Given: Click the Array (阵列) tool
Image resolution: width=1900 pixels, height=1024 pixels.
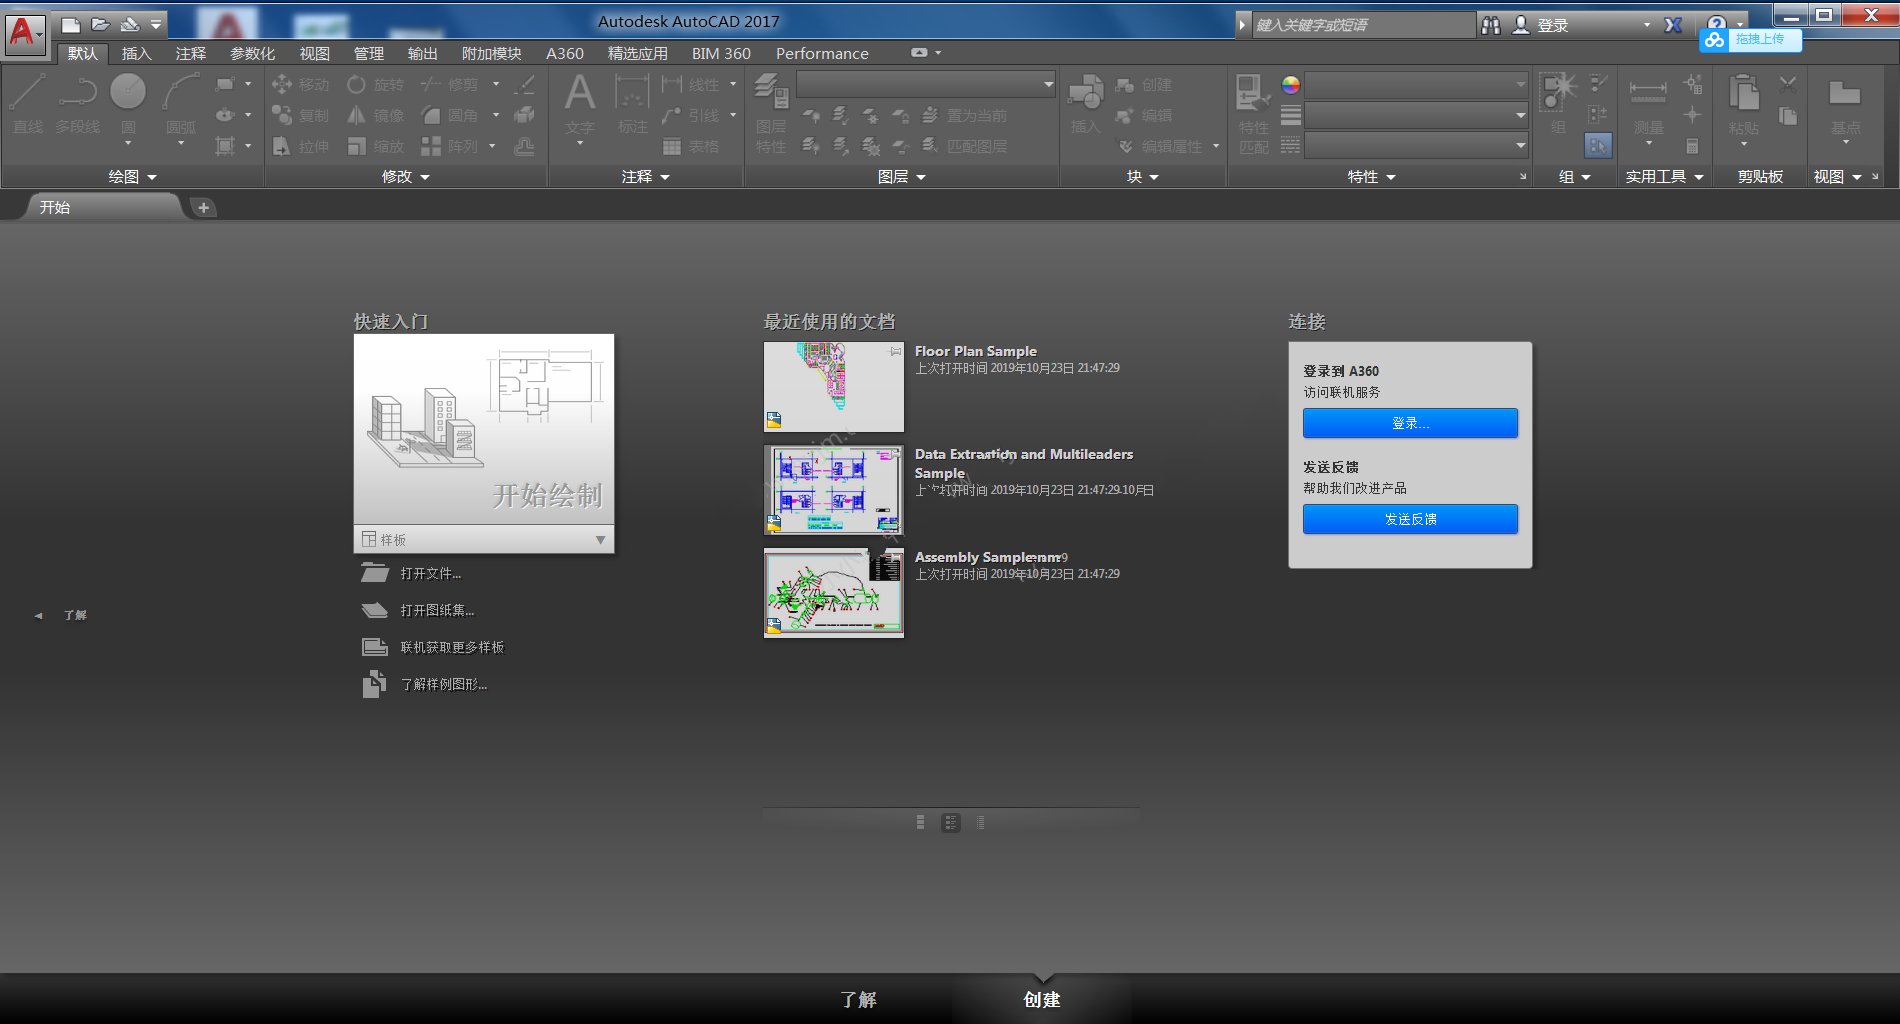Looking at the screenshot, I should pos(449,147).
